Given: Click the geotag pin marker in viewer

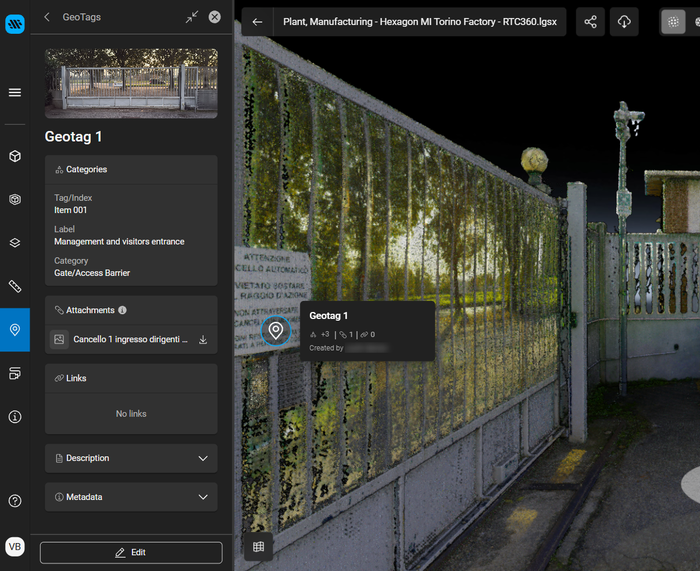Looking at the screenshot, I should point(275,331).
